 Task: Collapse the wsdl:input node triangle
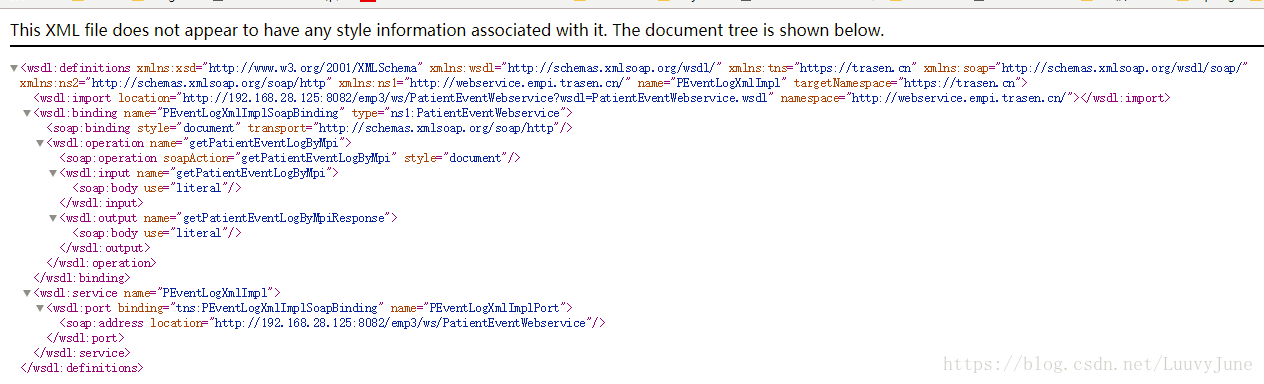click(52, 174)
